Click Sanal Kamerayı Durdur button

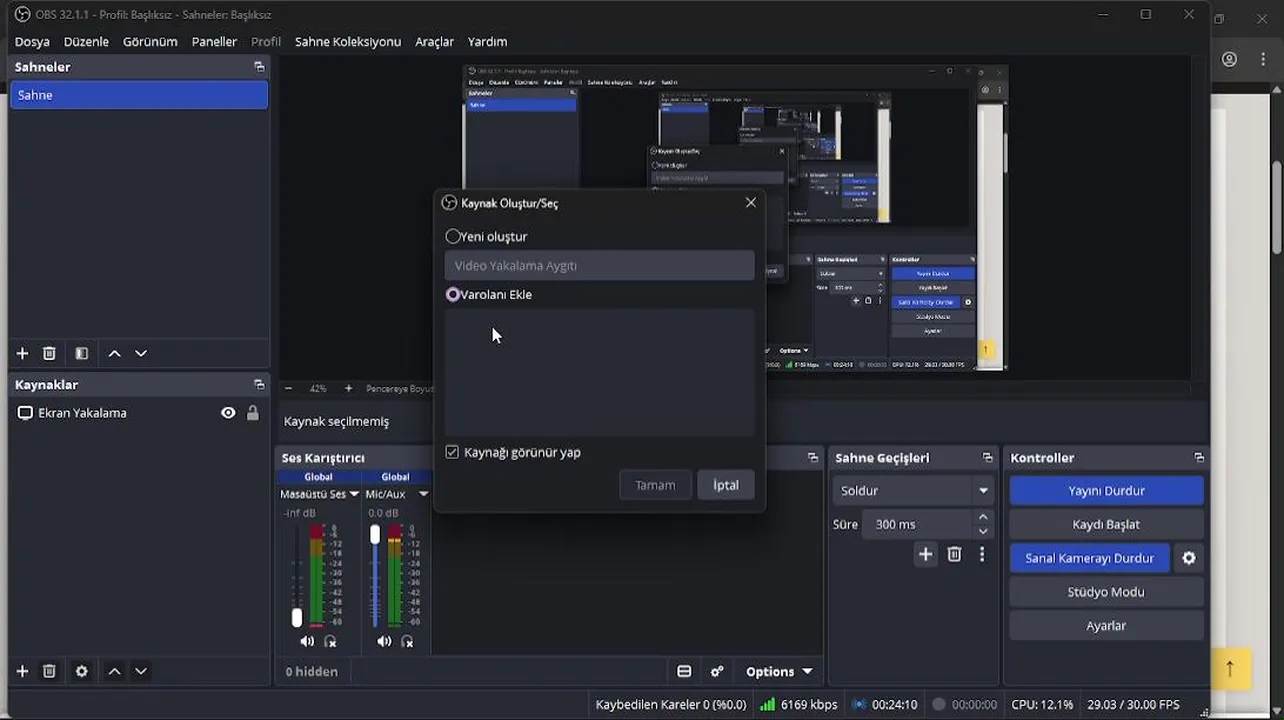(x=1090, y=558)
